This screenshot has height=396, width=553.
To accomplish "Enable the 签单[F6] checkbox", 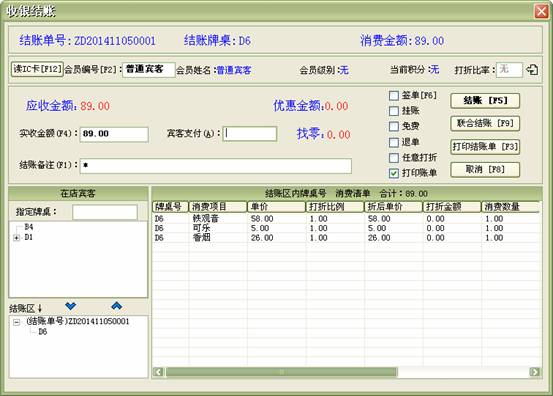I will pos(394,96).
